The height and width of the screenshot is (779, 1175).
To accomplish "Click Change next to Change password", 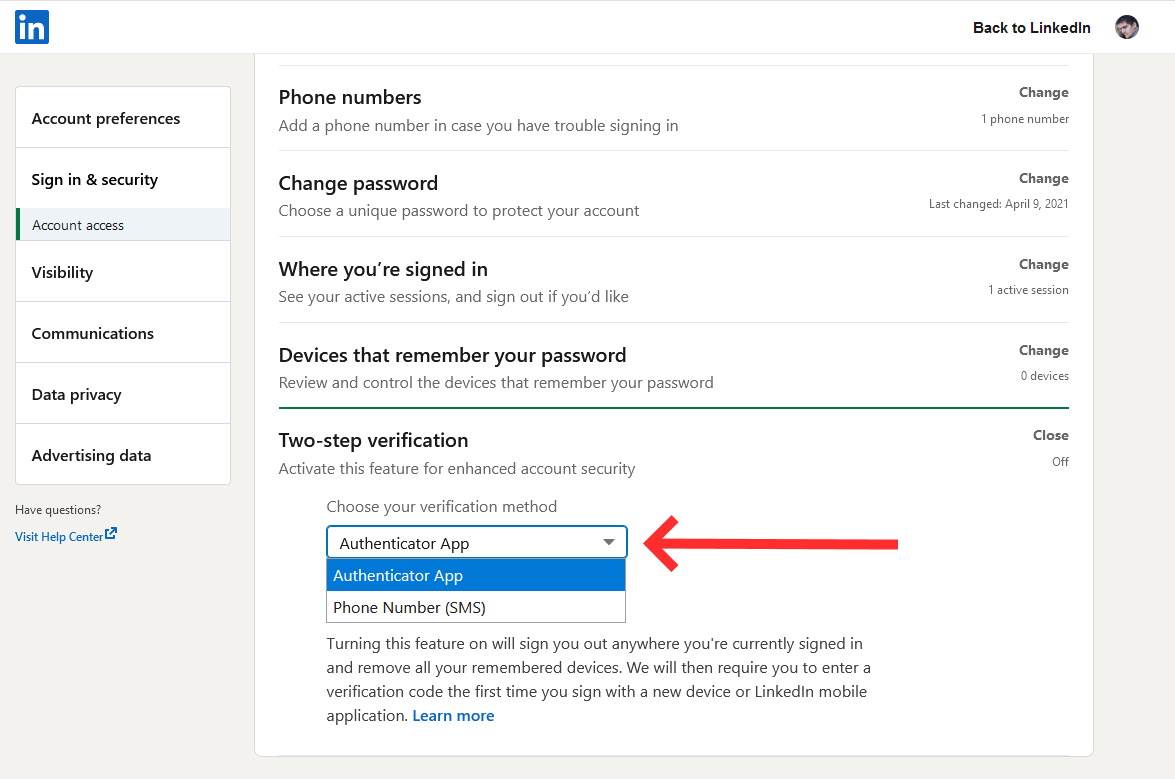I will click(1043, 178).
